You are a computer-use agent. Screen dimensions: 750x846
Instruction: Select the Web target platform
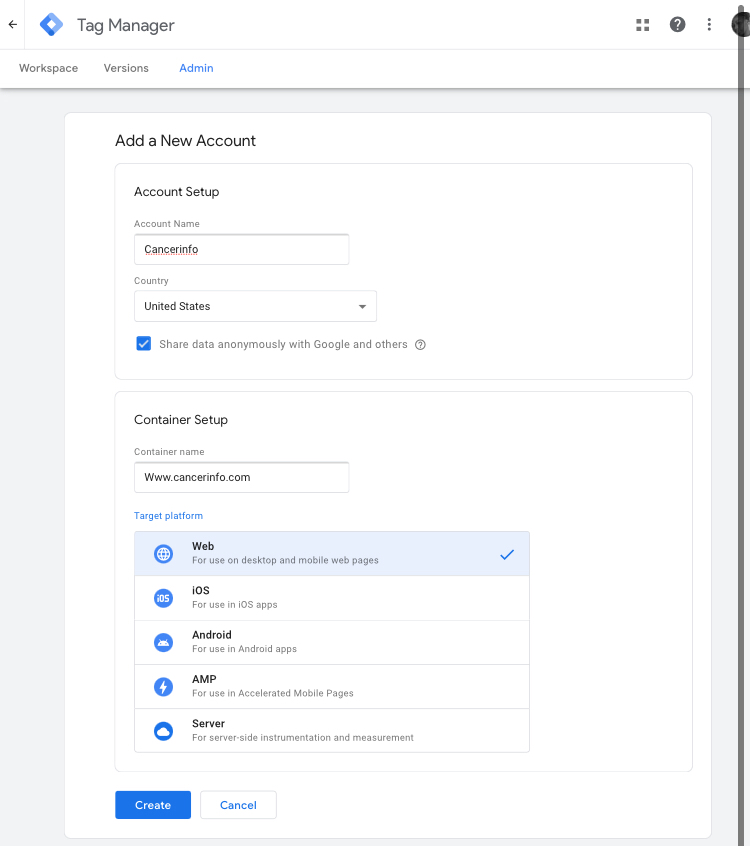[x=332, y=554]
